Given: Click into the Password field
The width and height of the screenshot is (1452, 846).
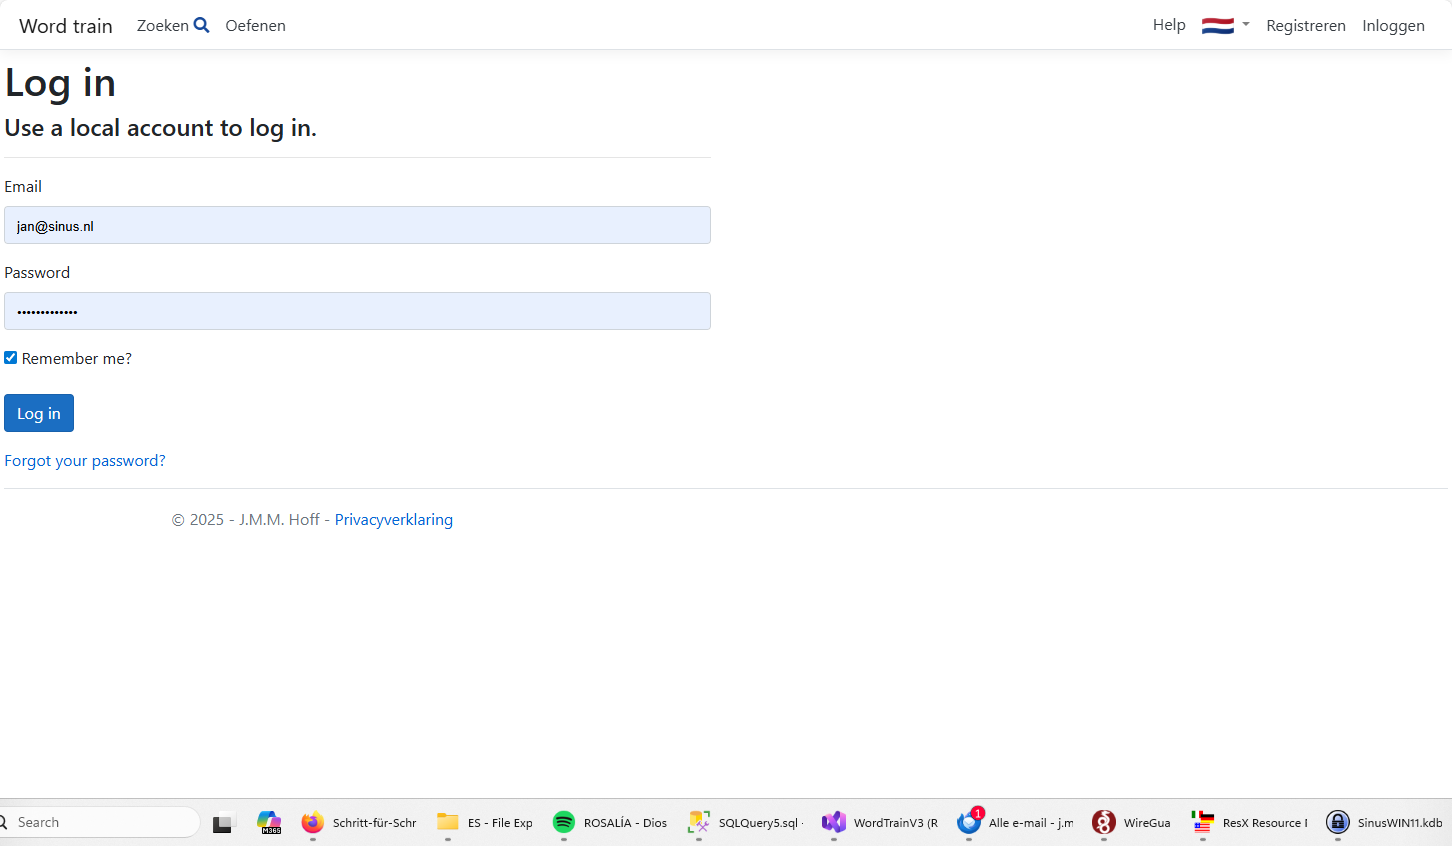Looking at the screenshot, I should click(x=357, y=311).
